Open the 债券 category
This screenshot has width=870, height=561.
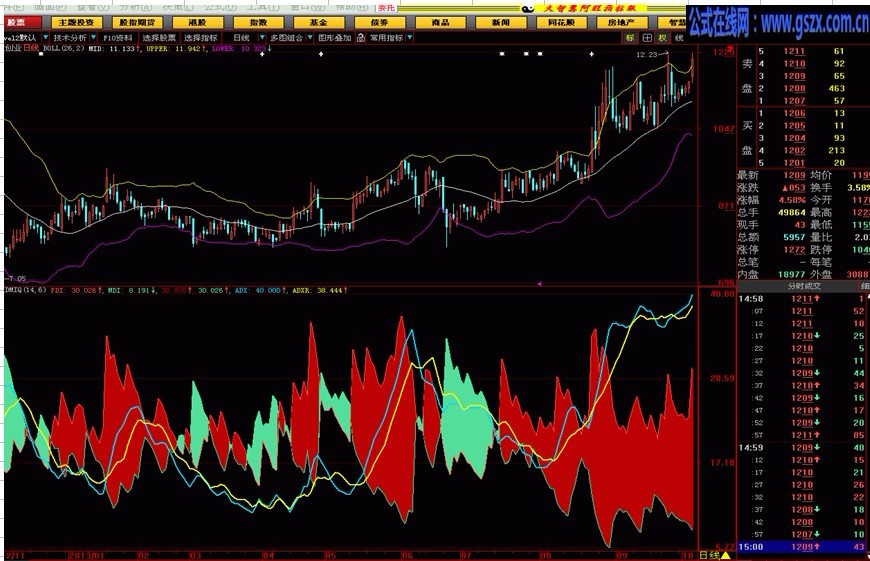[380, 23]
